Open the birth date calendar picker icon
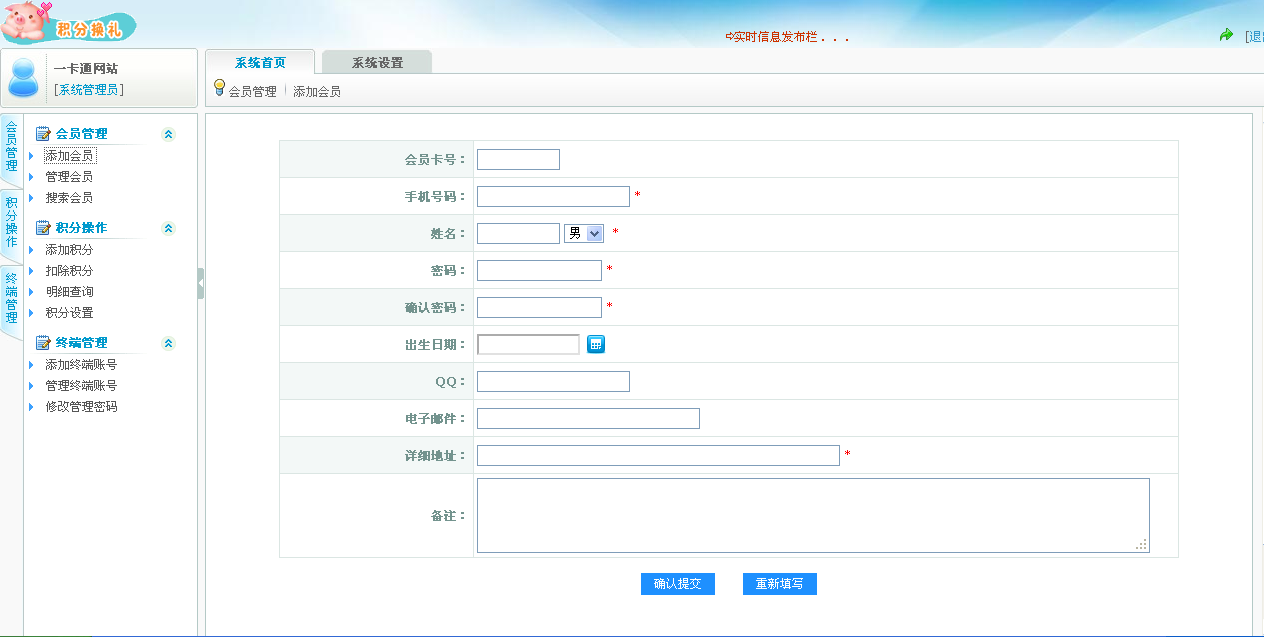The image size is (1264, 637). coord(596,344)
